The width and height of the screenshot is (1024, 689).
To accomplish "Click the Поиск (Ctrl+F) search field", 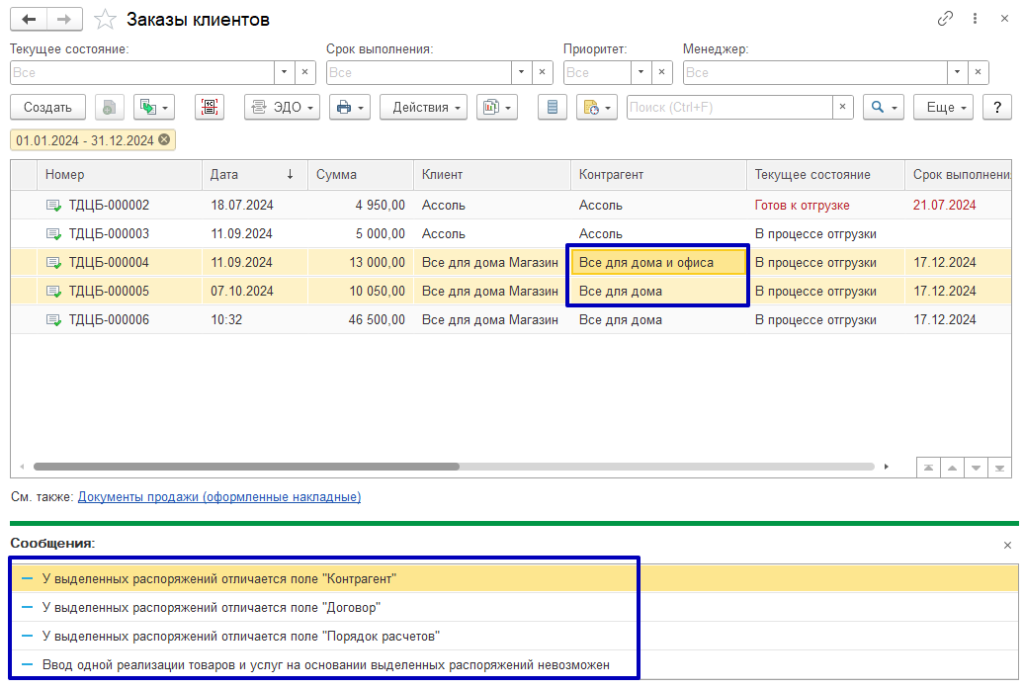I will (x=730, y=107).
